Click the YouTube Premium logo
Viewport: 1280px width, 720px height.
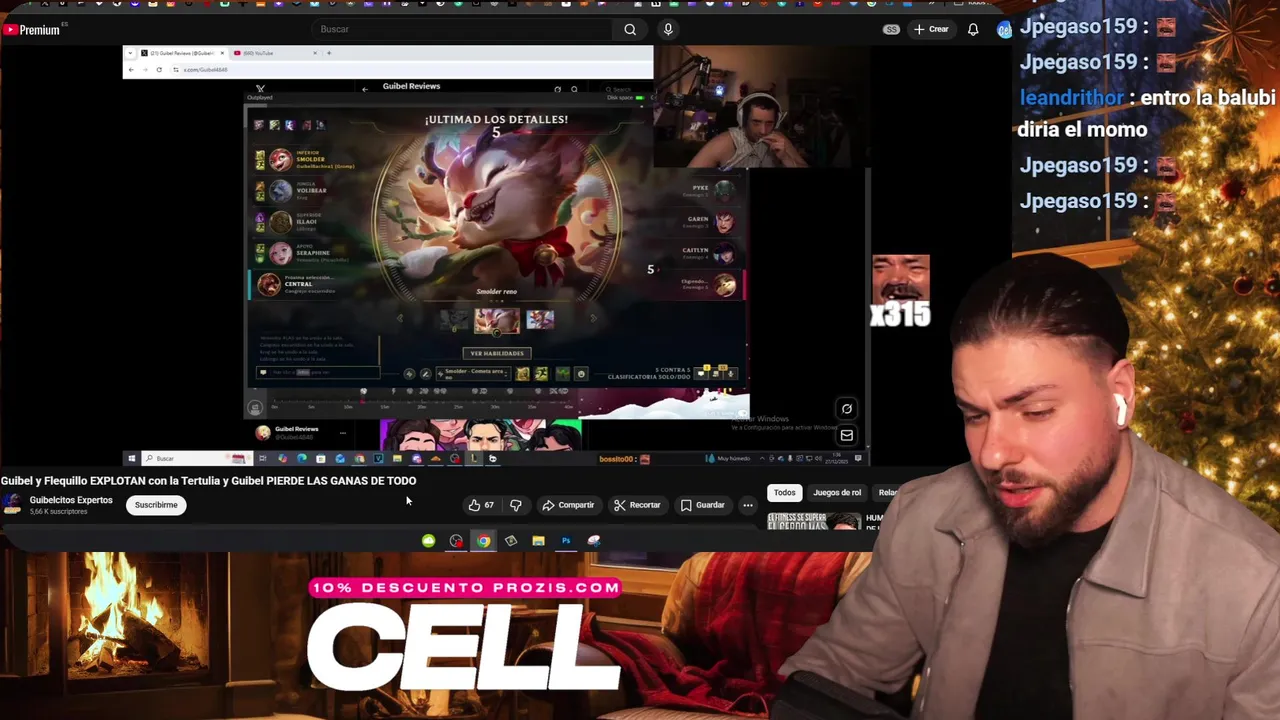(31, 30)
